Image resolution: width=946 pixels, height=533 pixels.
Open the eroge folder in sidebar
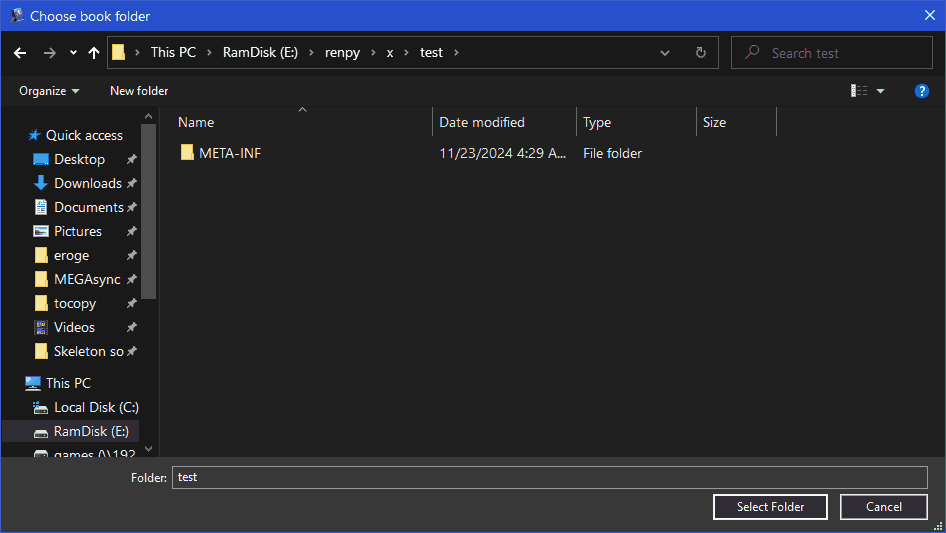[x=71, y=255]
